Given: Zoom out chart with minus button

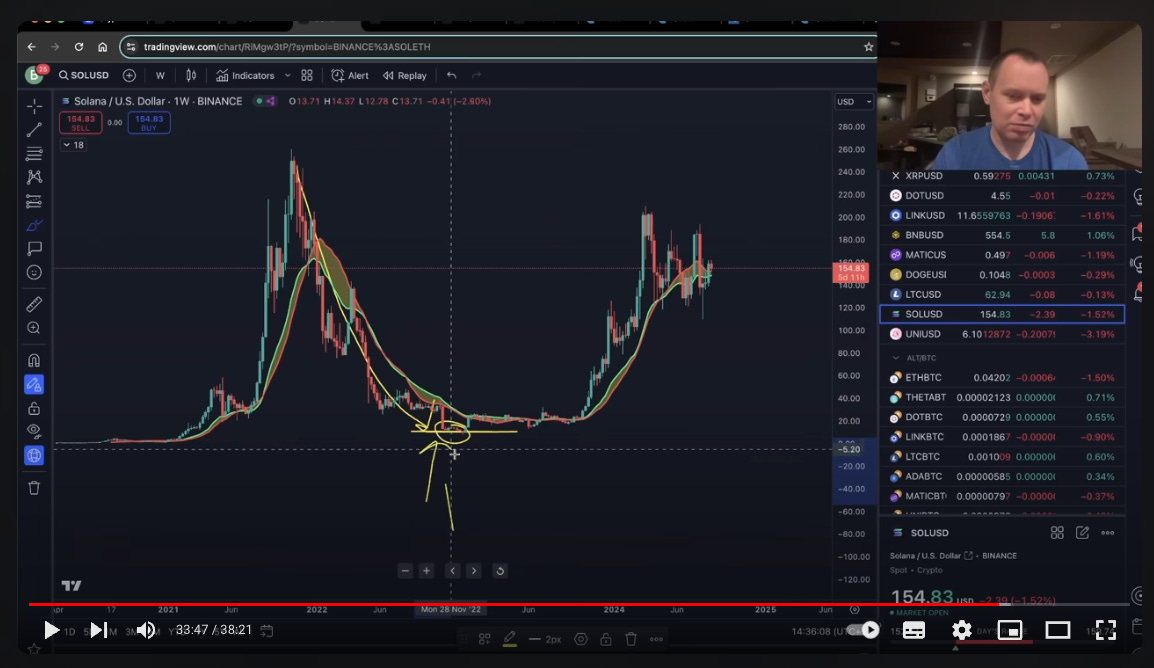Looking at the screenshot, I should [x=405, y=571].
